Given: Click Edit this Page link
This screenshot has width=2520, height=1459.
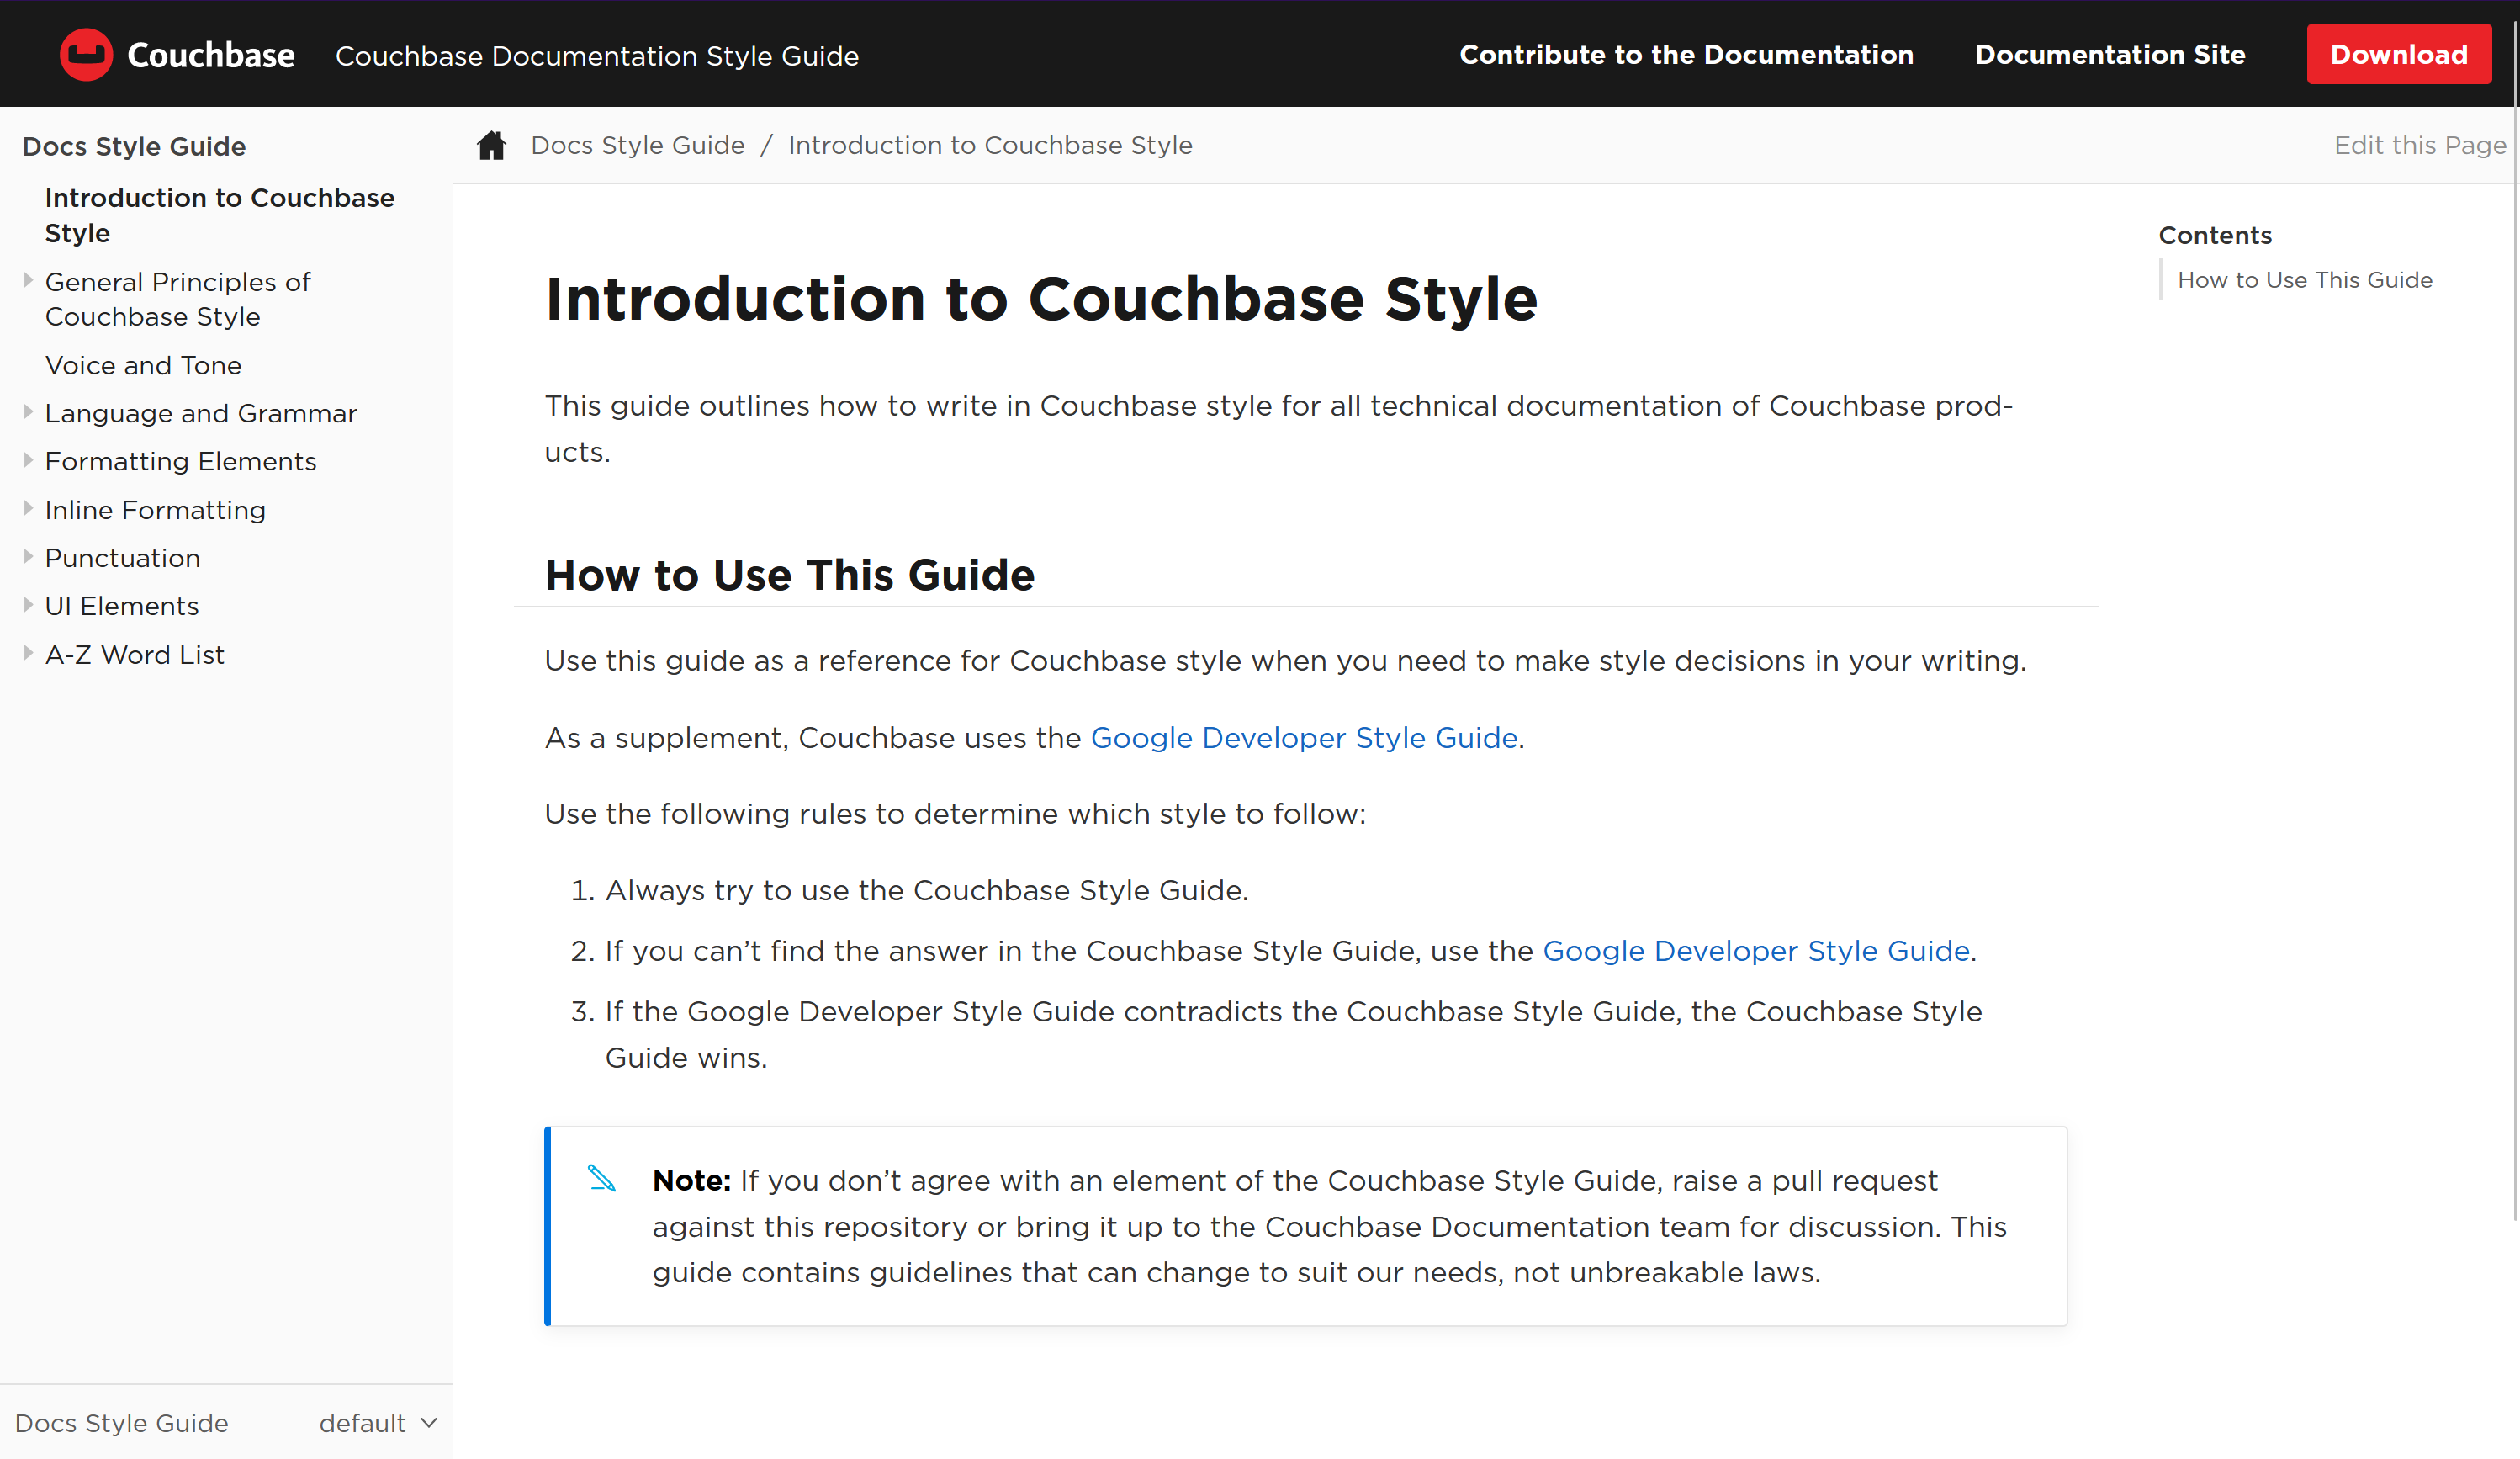Looking at the screenshot, I should (x=2420, y=145).
